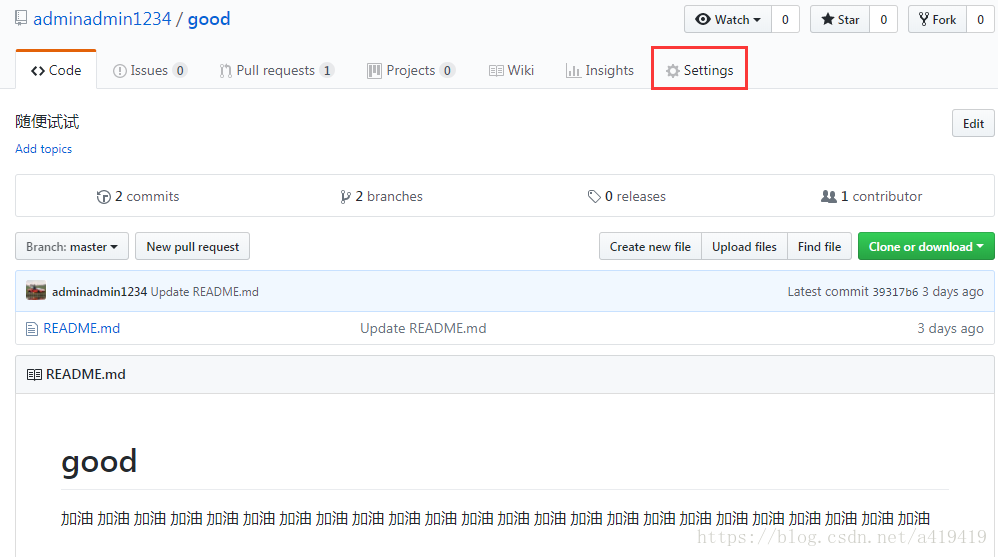Screen dimensions: 998x557
Task: Click the branches icon beside 2 branches
Action: tap(345, 197)
